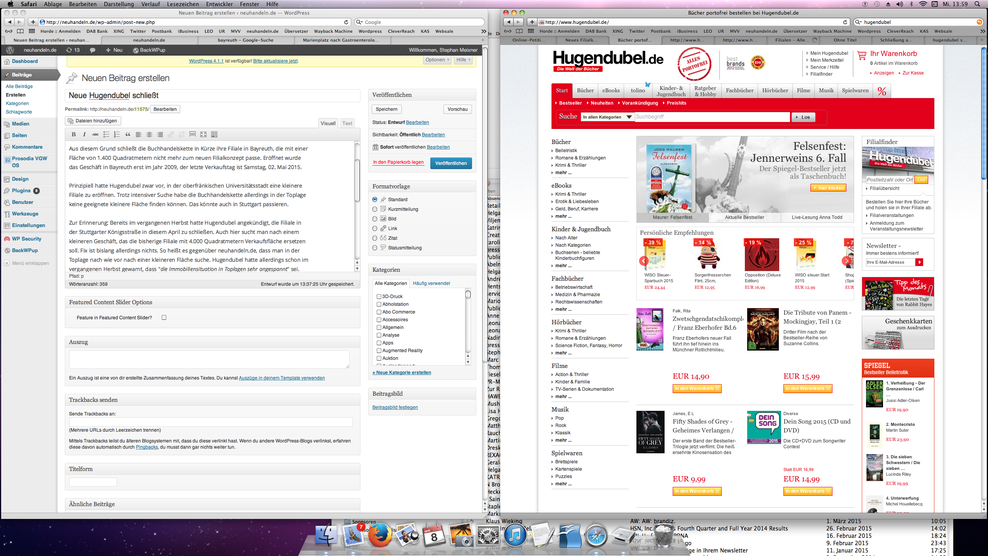
Task: Open comments bubble in WordPress admin bar
Action: tap(93, 50)
